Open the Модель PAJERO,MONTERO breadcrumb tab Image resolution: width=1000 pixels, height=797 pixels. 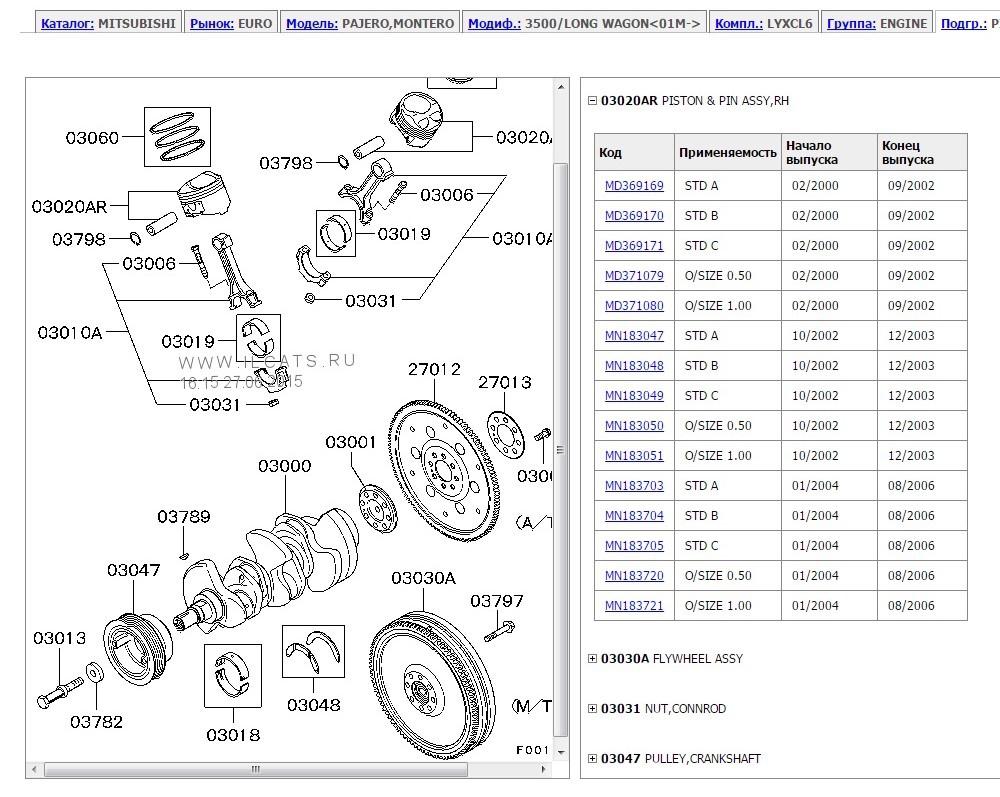click(x=311, y=23)
